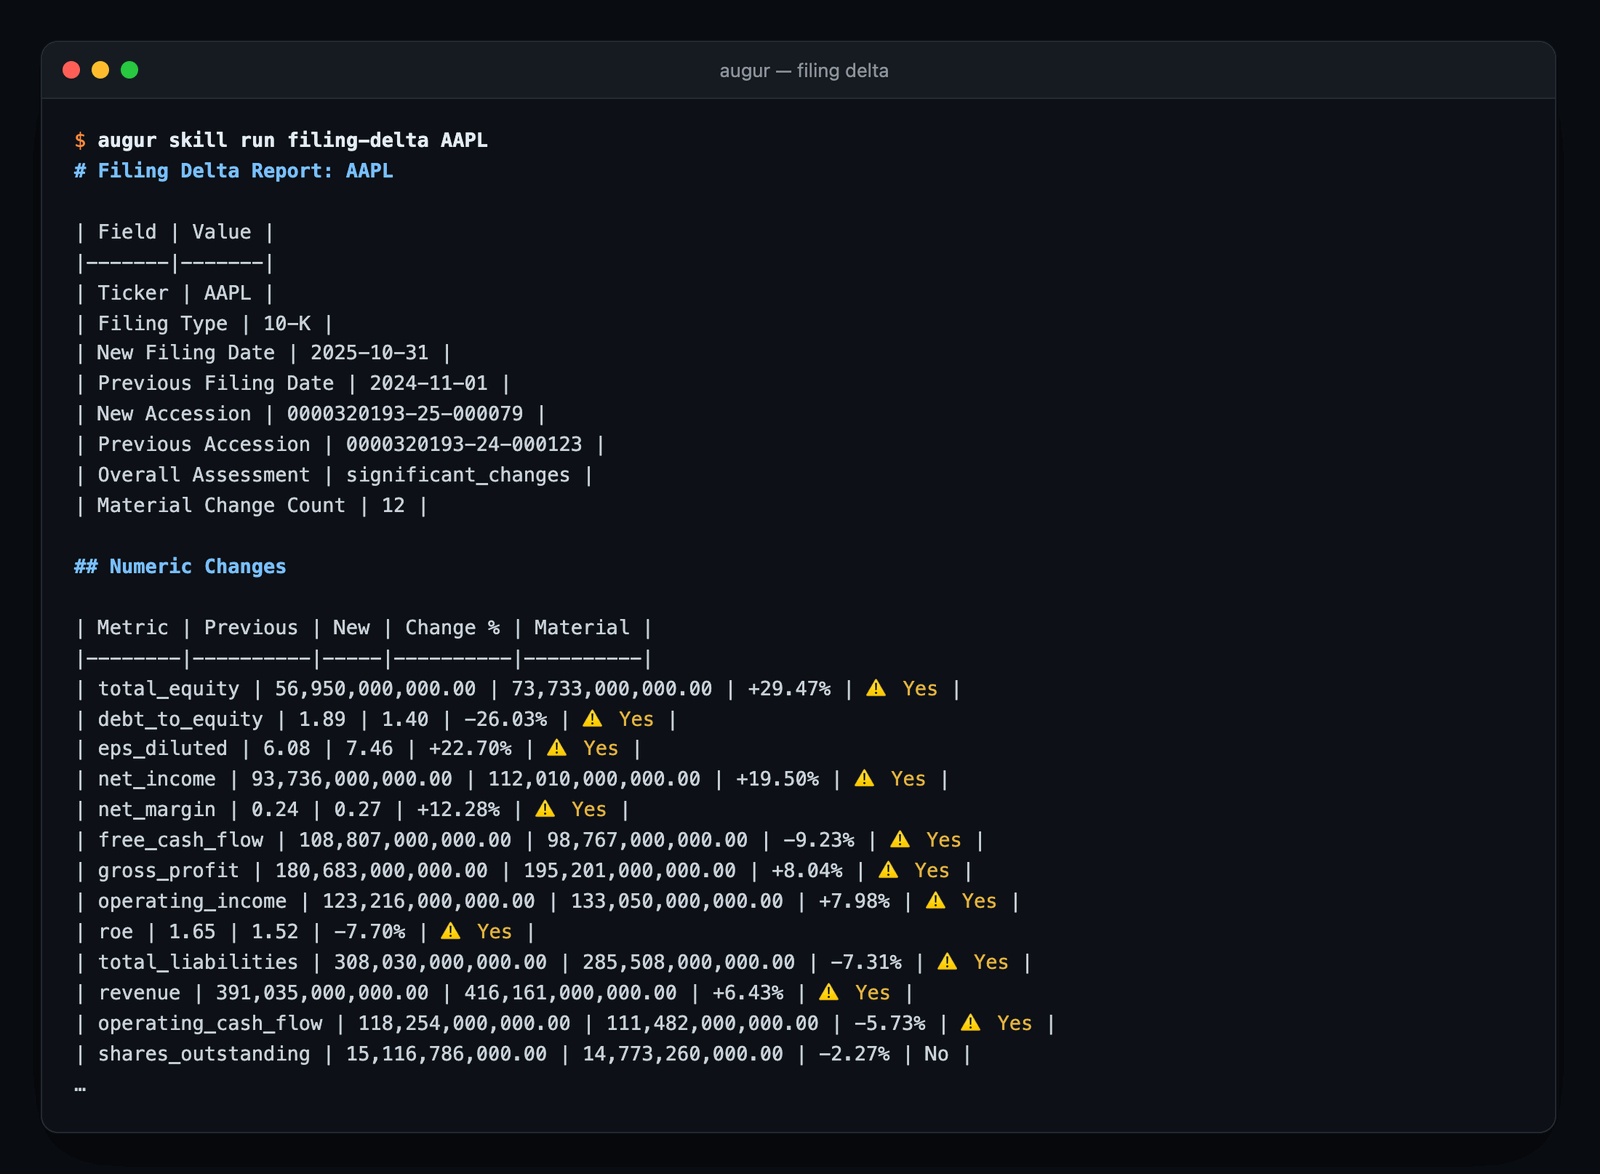1600x1174 pixels.
Task: Click the warning icon on net_margin row
Action: pyautogui.click(x=545, y=809)
